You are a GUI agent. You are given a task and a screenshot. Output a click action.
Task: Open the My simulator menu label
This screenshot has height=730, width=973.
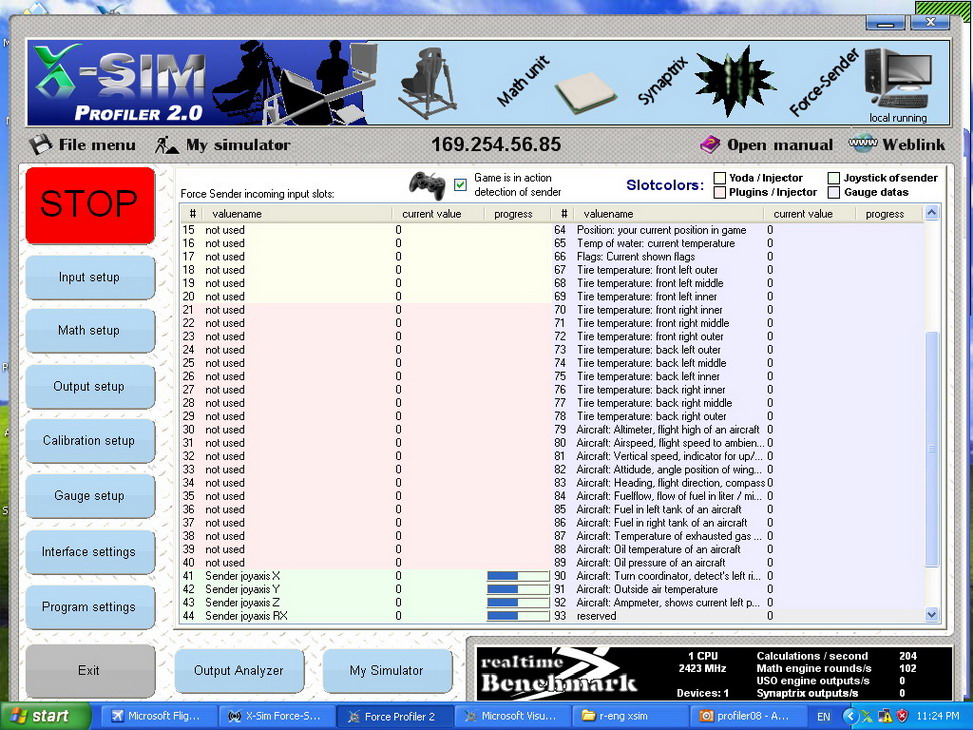(238, 145)
